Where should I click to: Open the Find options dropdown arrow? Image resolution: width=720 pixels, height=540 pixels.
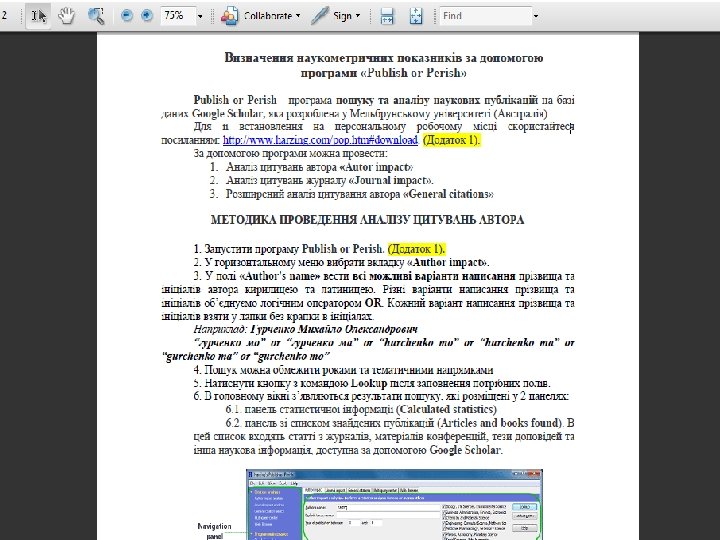(536, 16)
